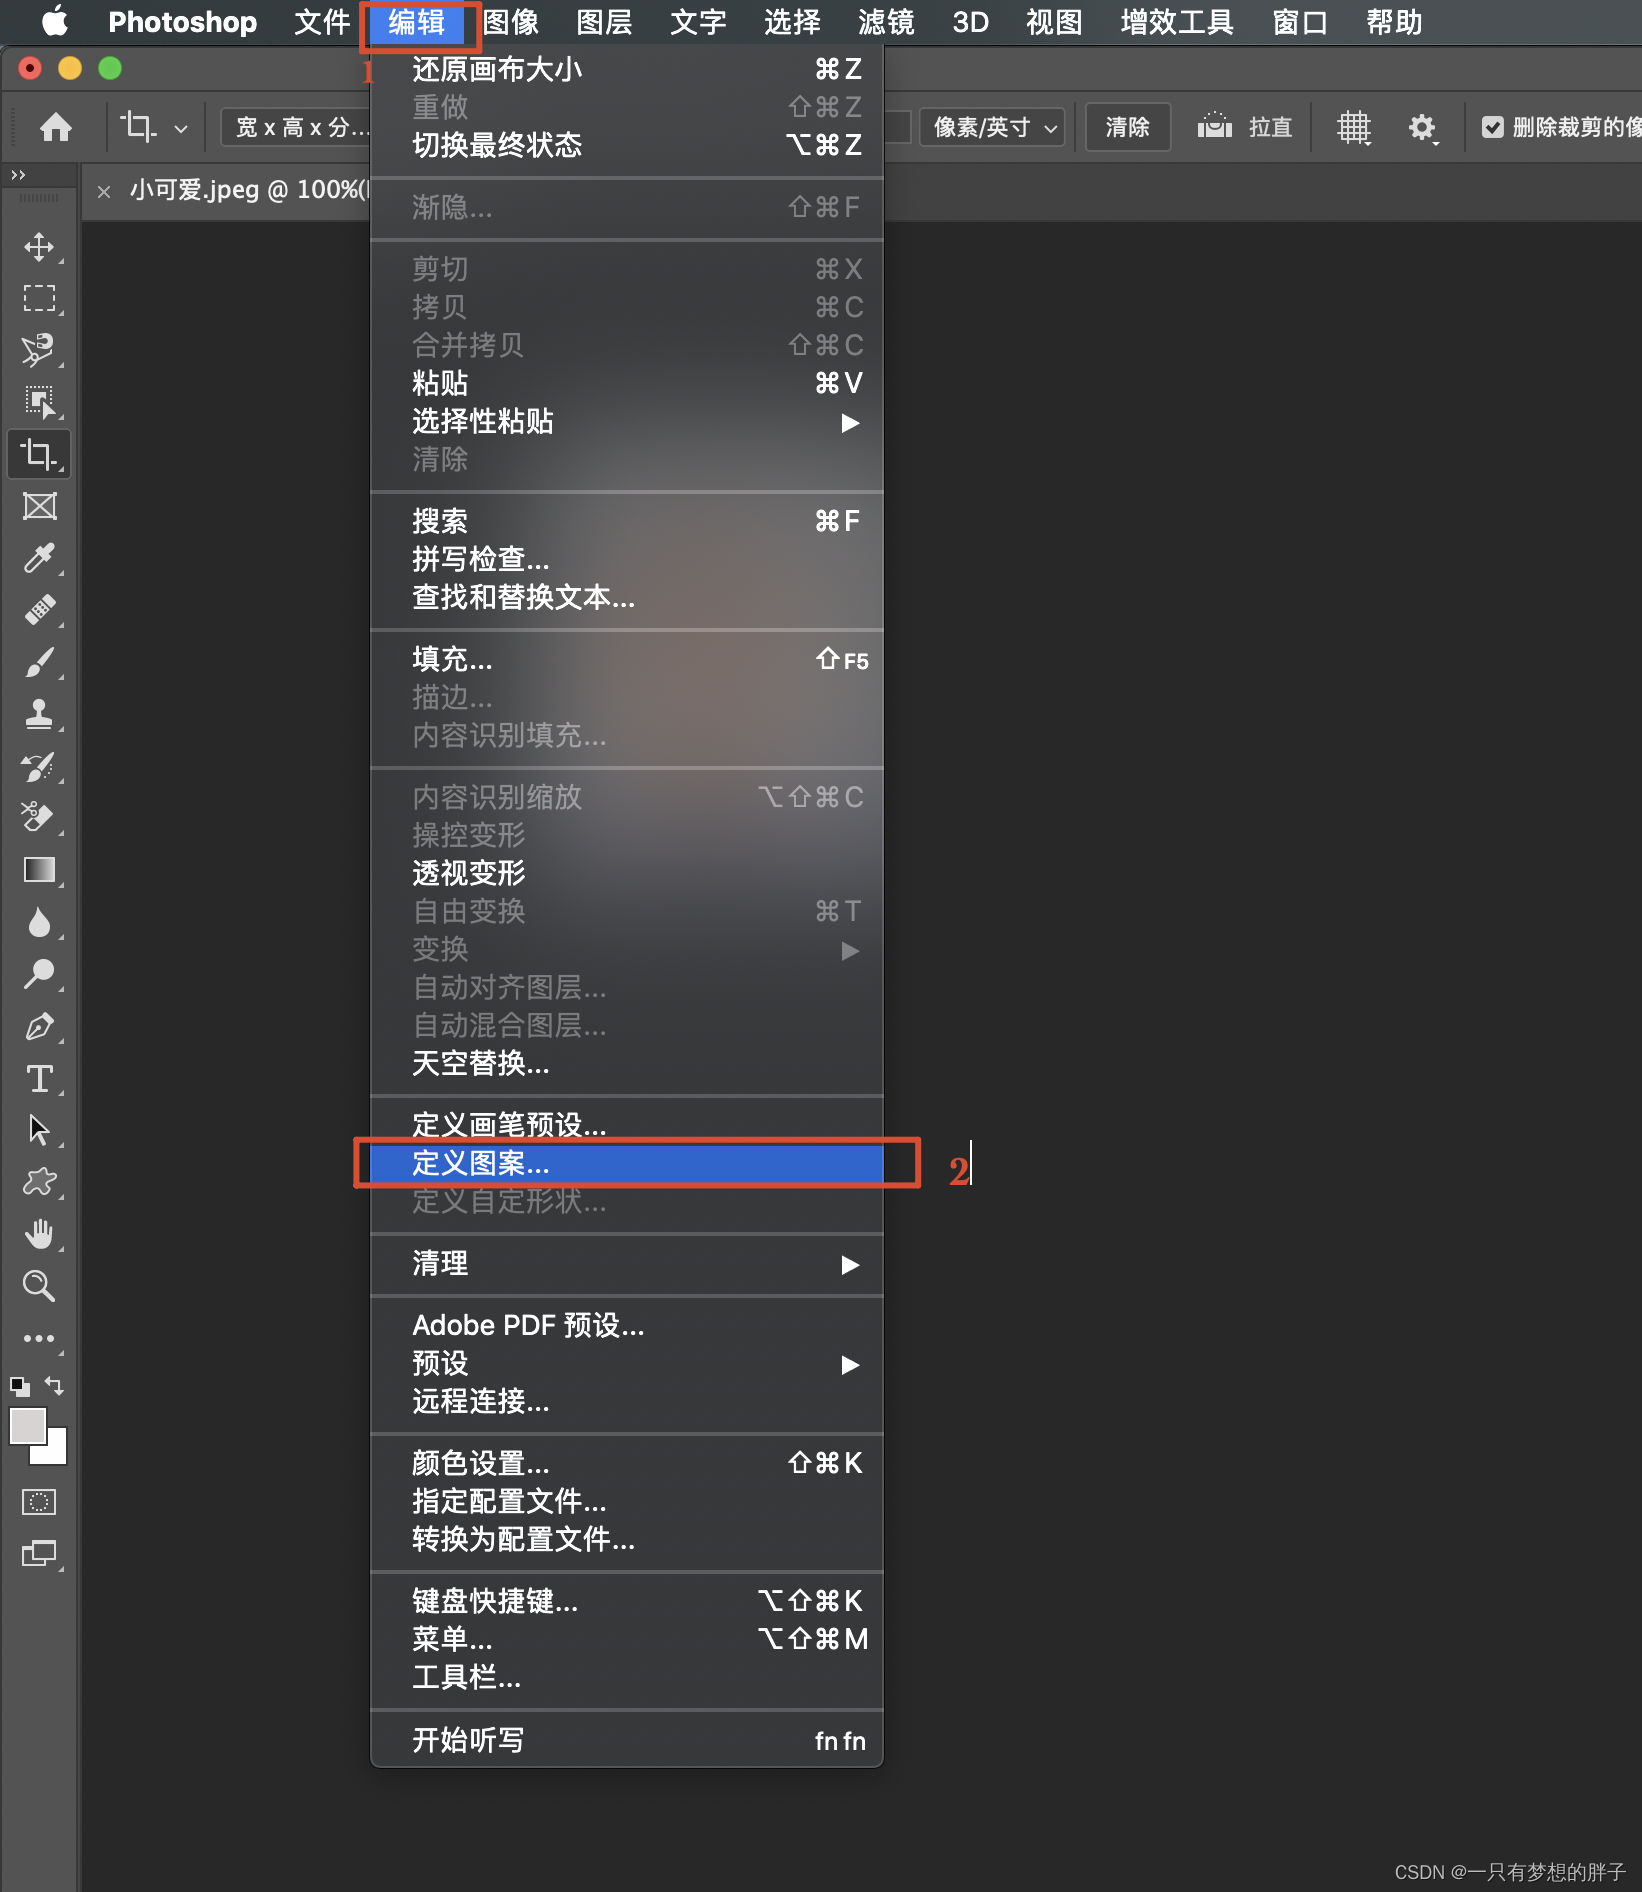This screenshot has height=1892, width=1642.
Task: Choose 定义画笔预设... menu item
Action: 627,1126
